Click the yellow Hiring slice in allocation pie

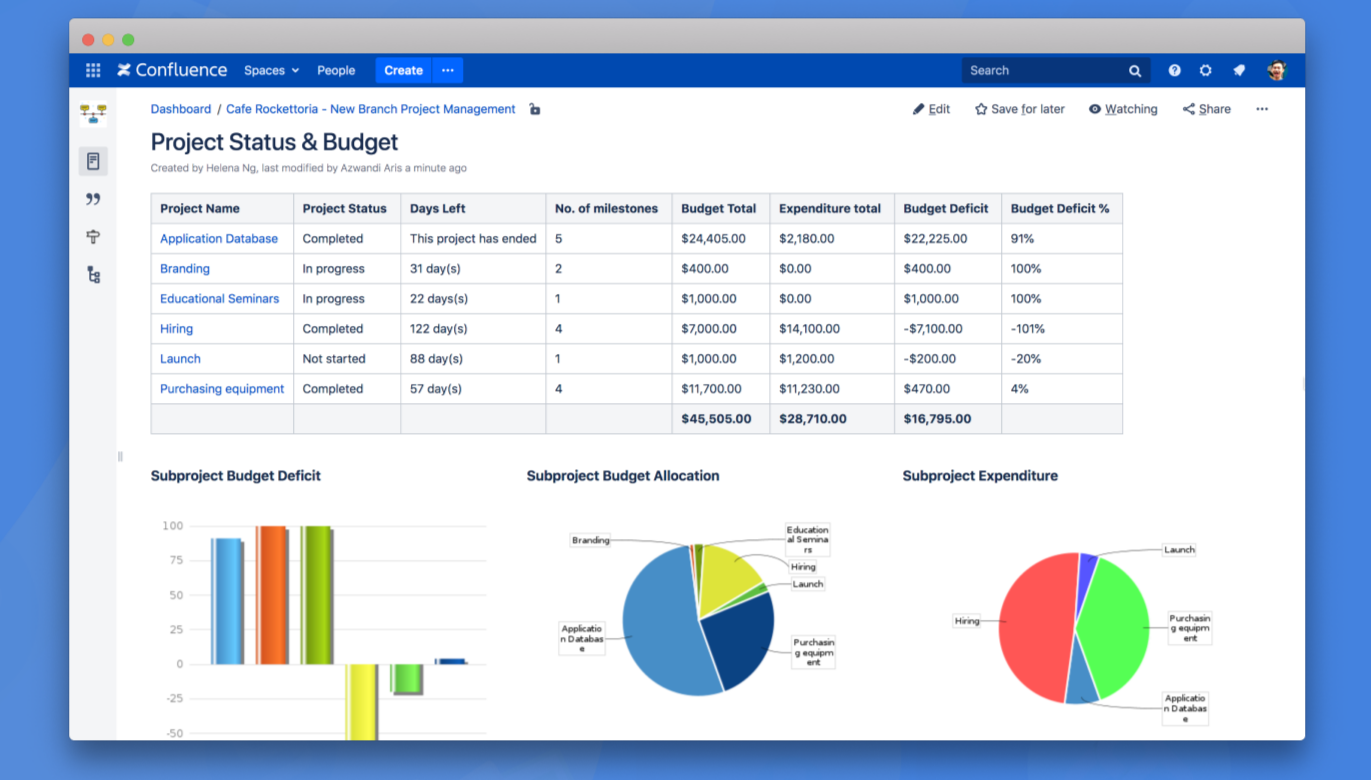(x=728, y=578)
